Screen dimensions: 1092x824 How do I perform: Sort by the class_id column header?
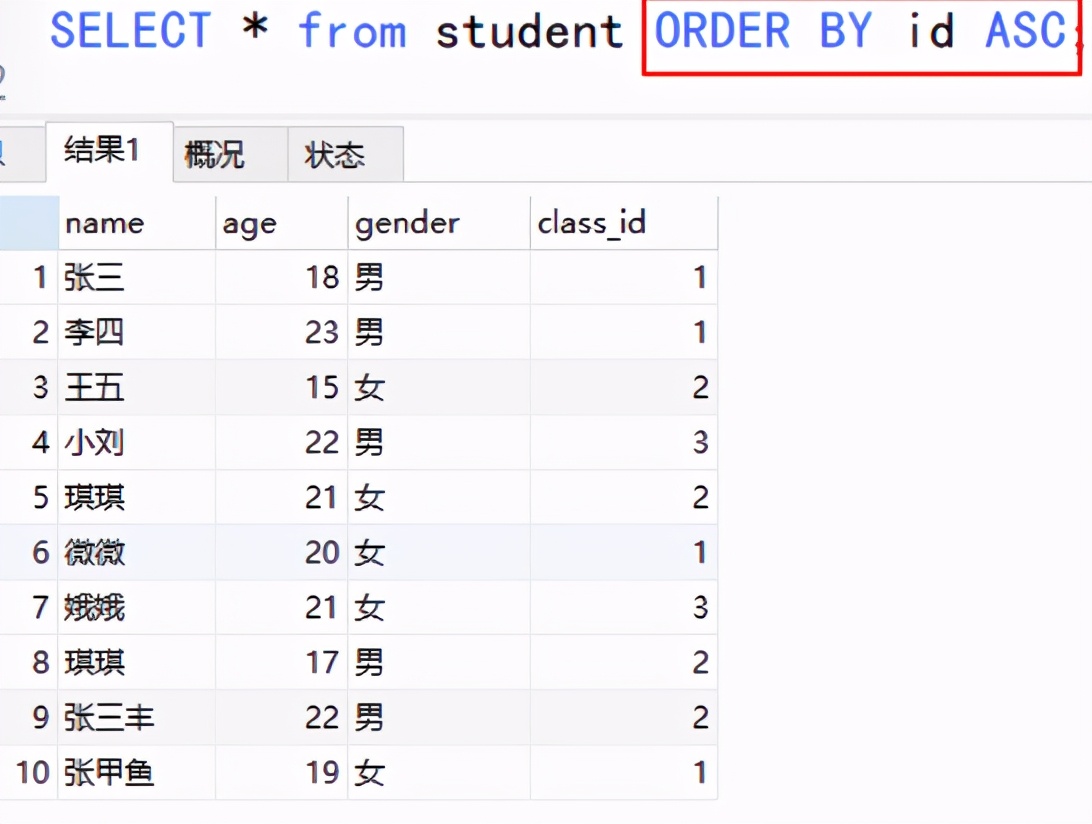624,223
